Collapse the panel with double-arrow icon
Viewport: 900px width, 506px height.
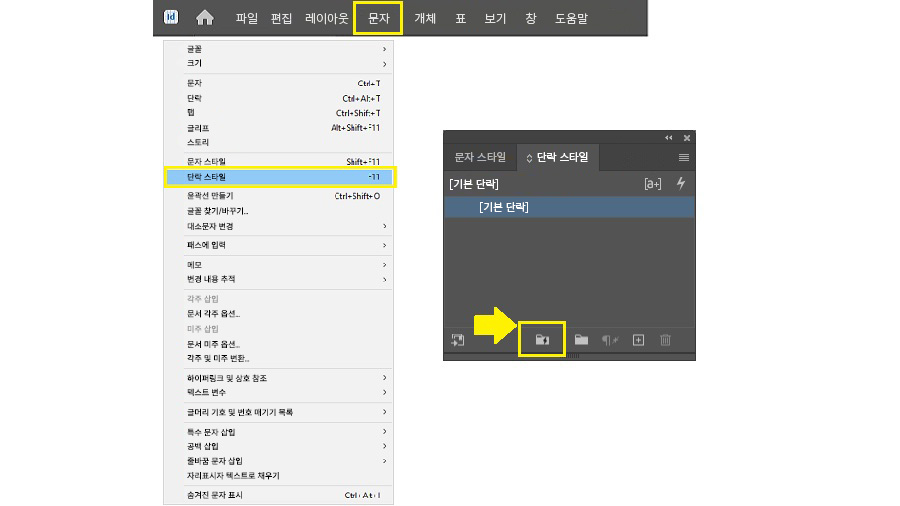click(669, 138)
